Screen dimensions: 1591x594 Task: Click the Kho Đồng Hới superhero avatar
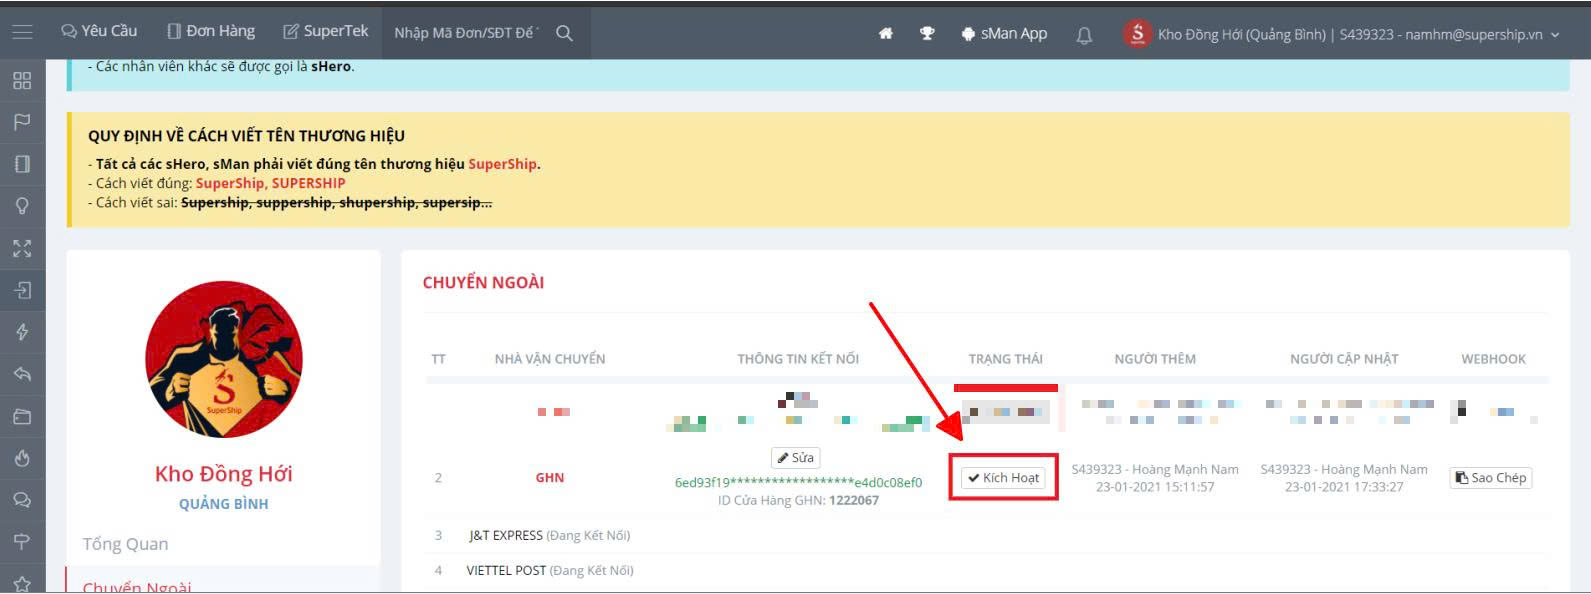click(x=224, y=359)
